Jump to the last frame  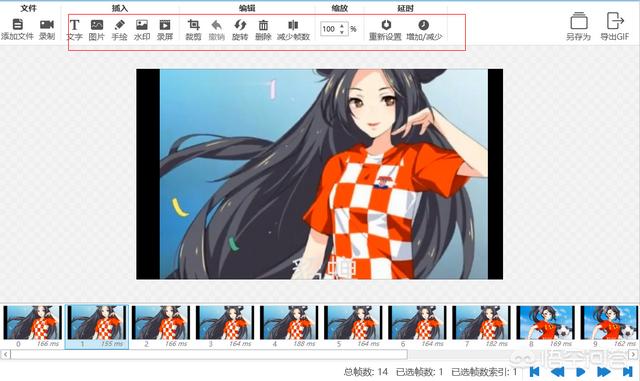pyautogui.click(x=627, y=372)
